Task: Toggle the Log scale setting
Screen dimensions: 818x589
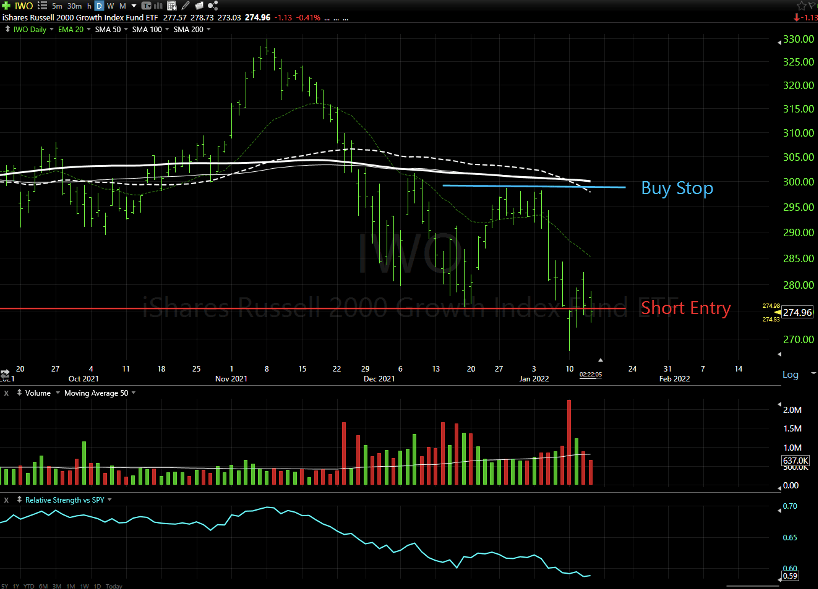Action: (789, 374)
